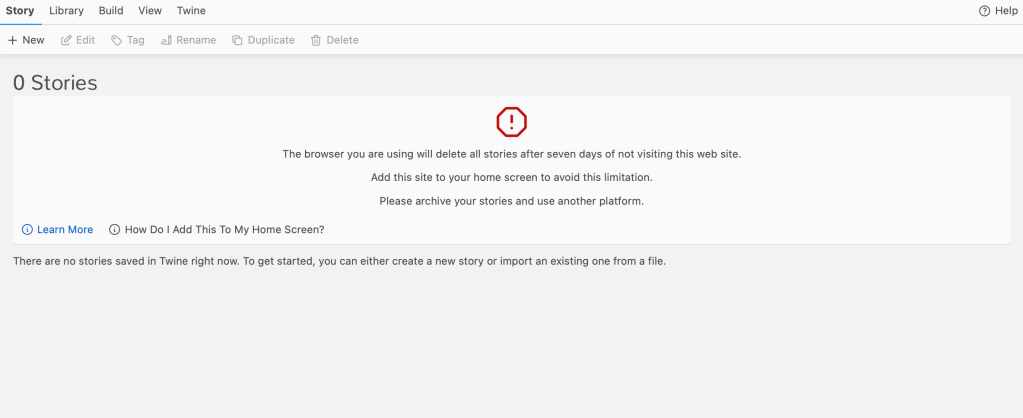Go to the View tab
The image size is (1023, 418).
(x=150, y=11)
